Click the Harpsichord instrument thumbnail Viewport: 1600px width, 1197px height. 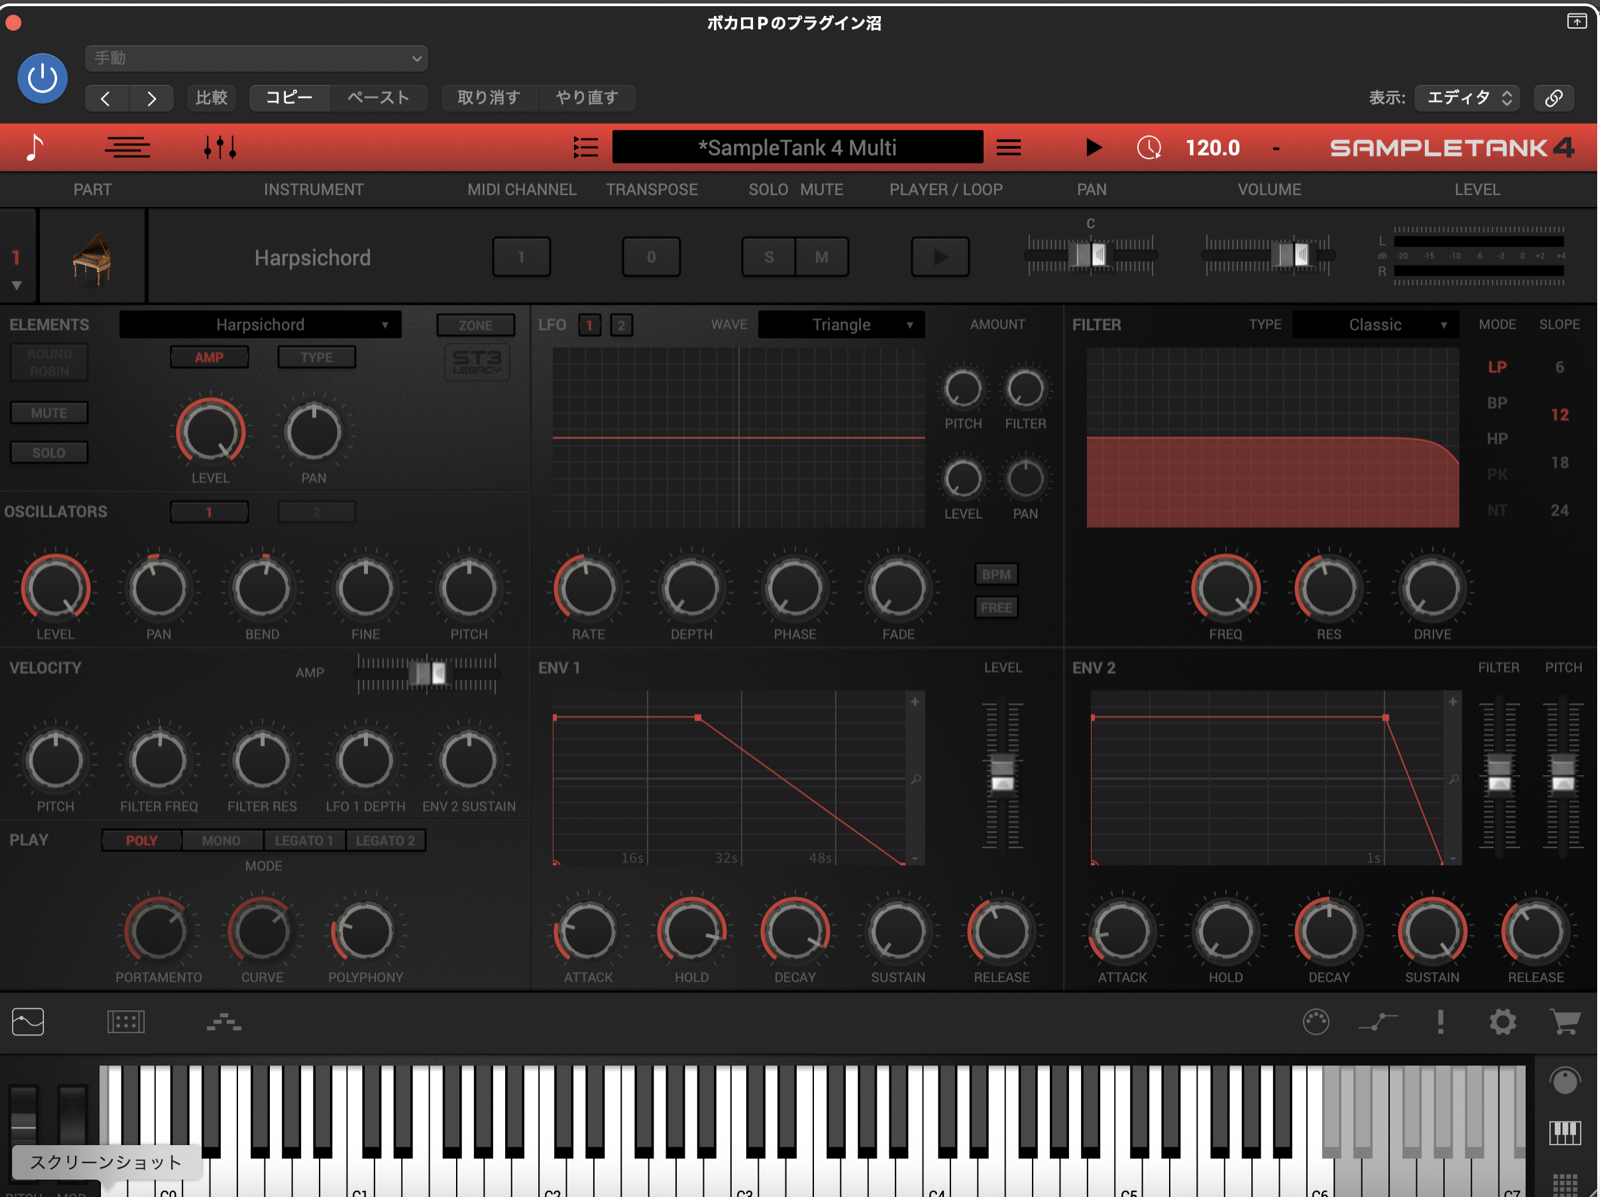point(92,258)
